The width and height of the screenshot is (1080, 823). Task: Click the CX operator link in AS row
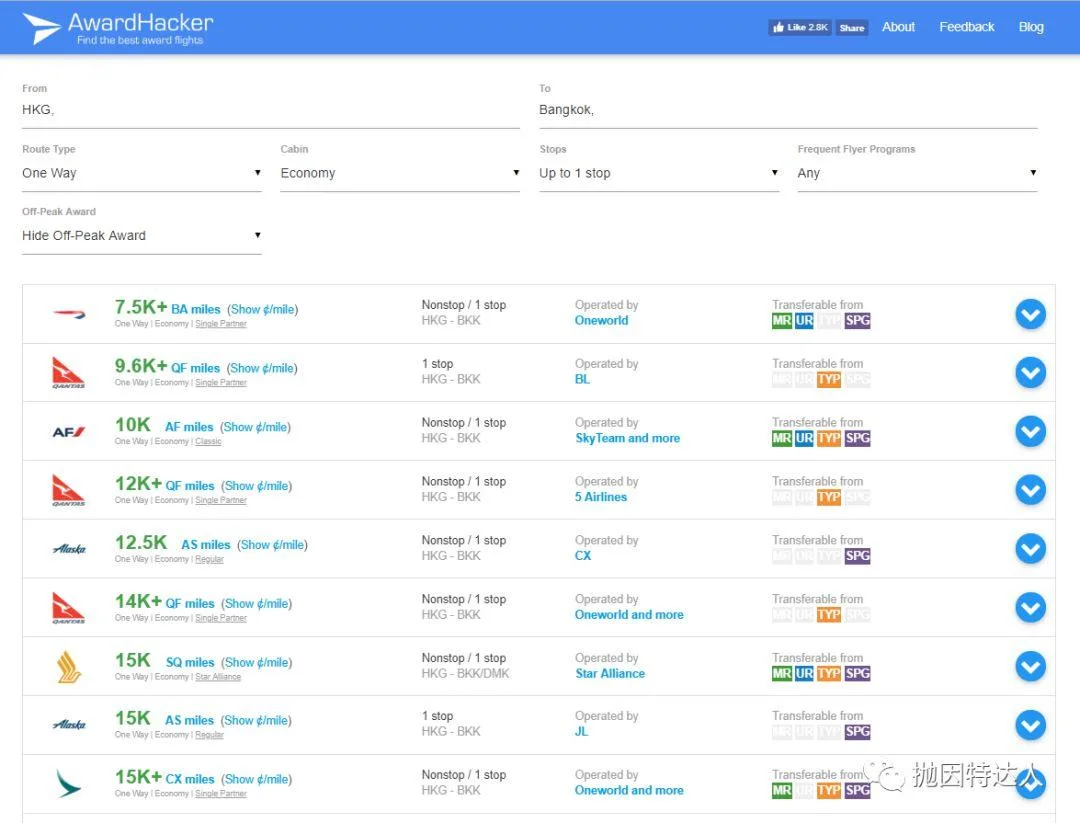583,556
